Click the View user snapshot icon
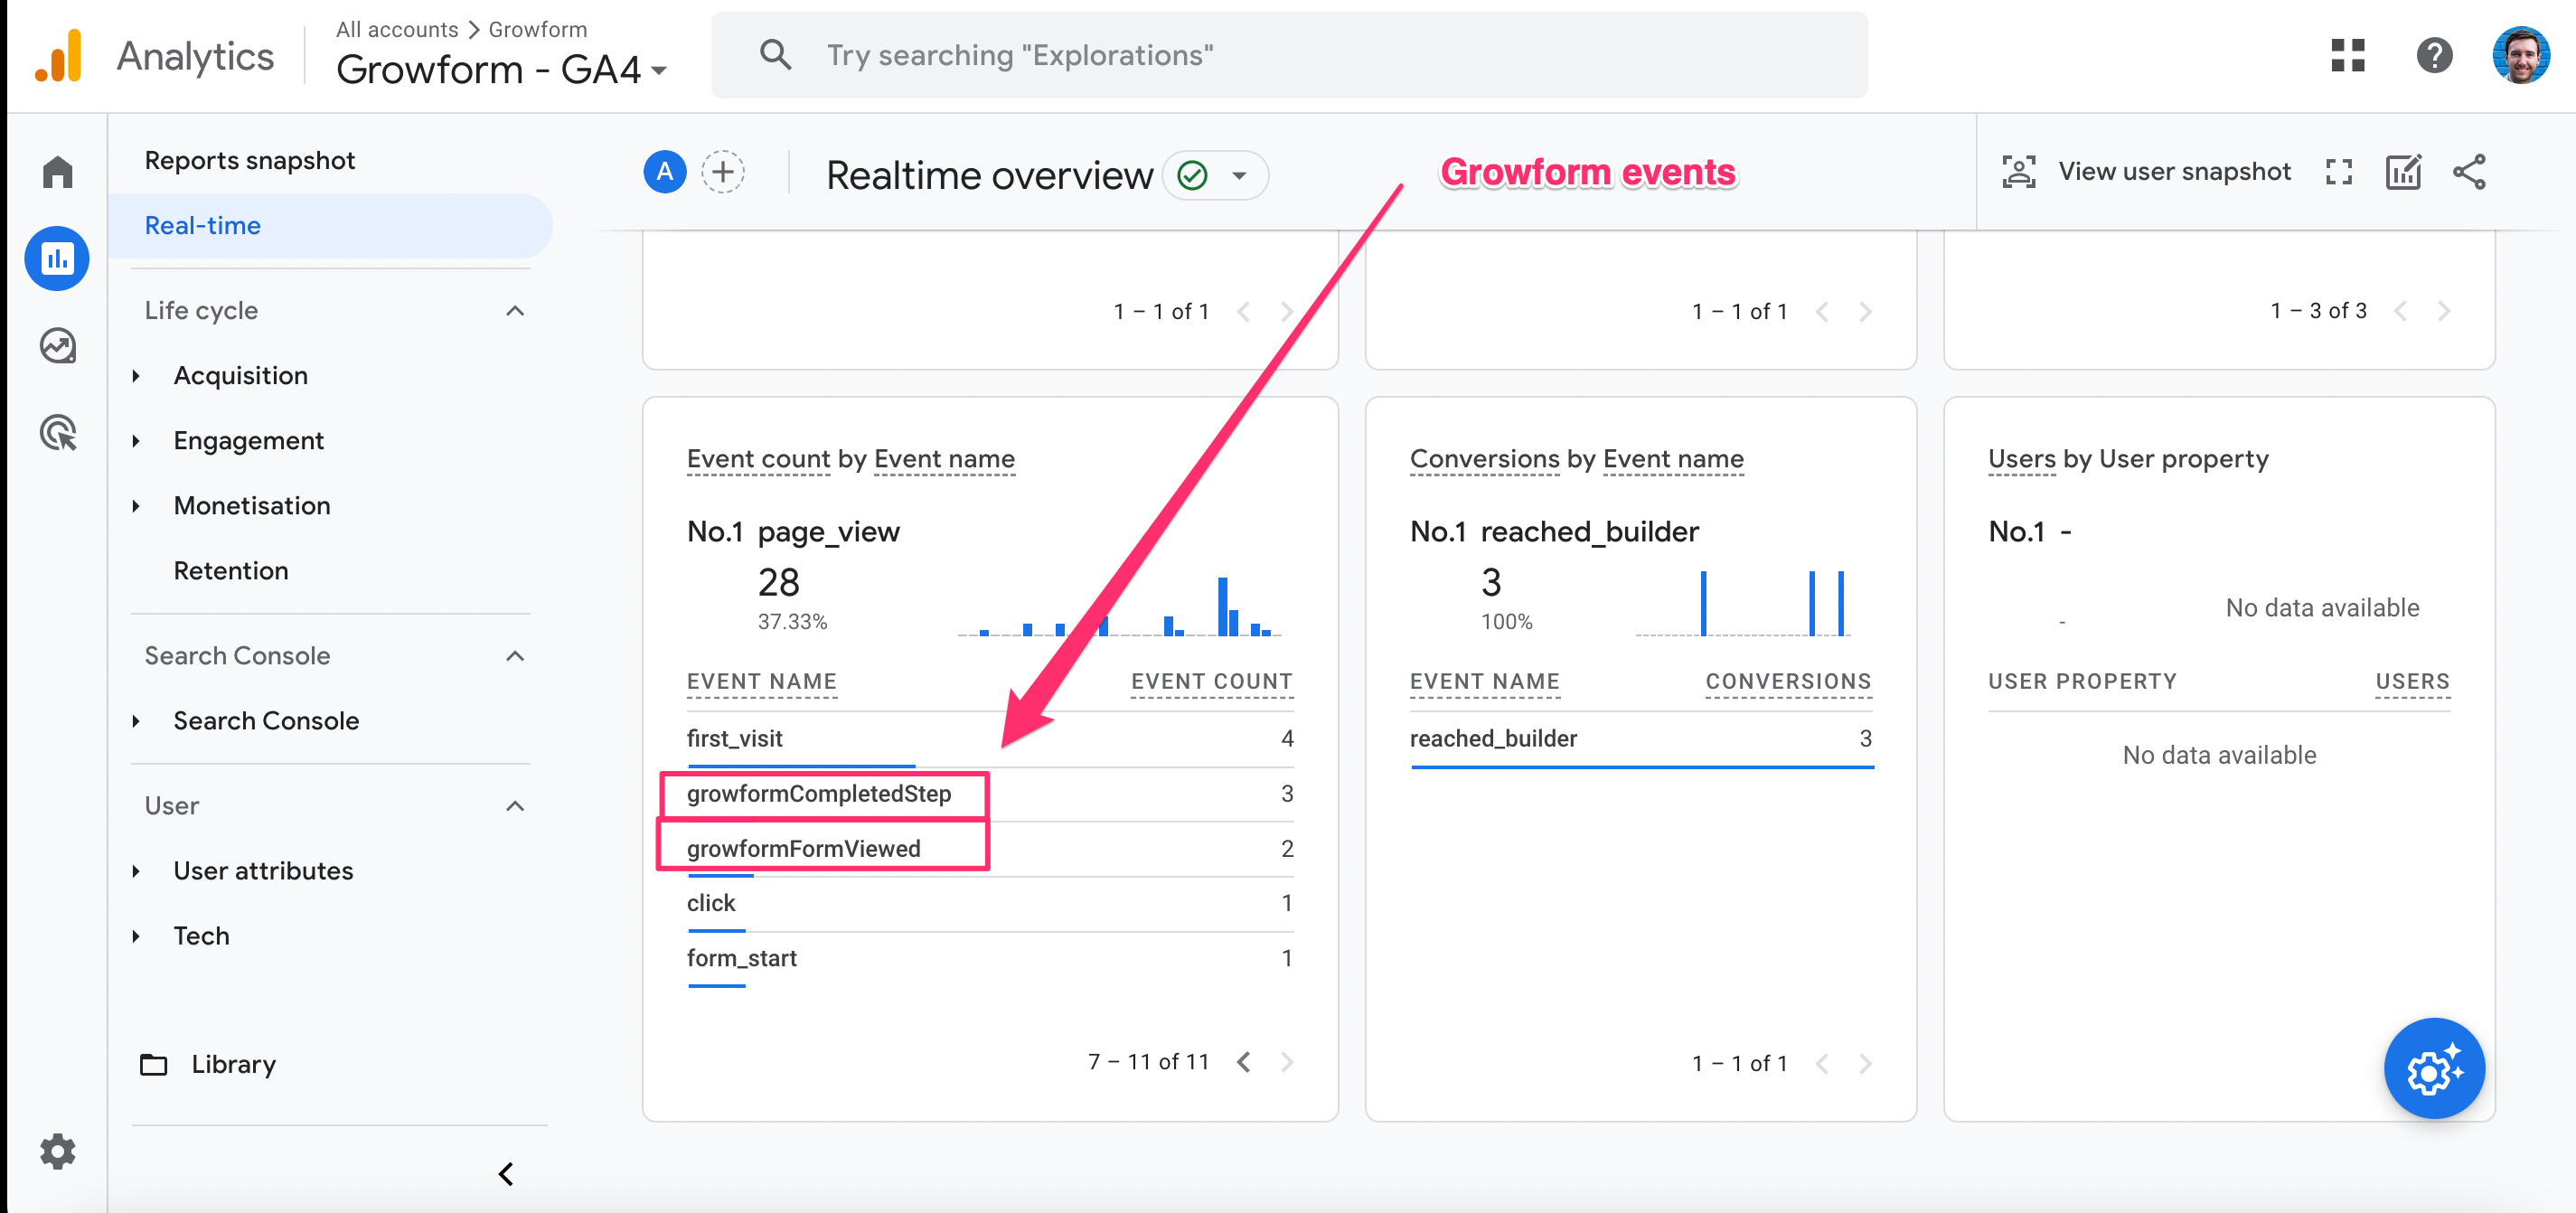 (2019, 172)
